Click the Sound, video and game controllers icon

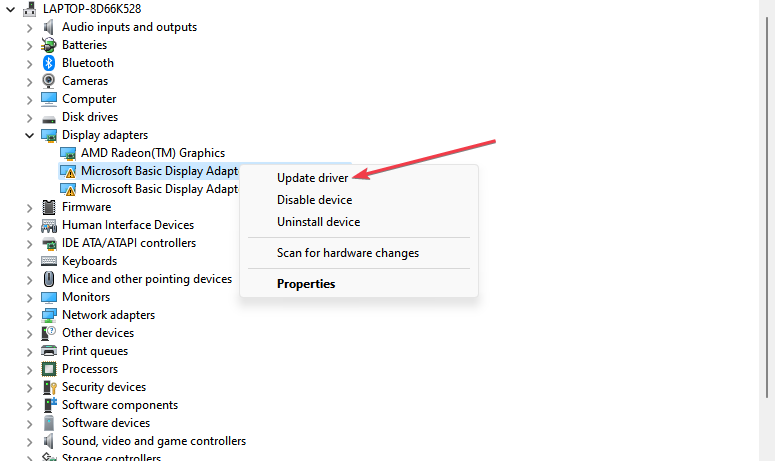click(x=48, y=441)
